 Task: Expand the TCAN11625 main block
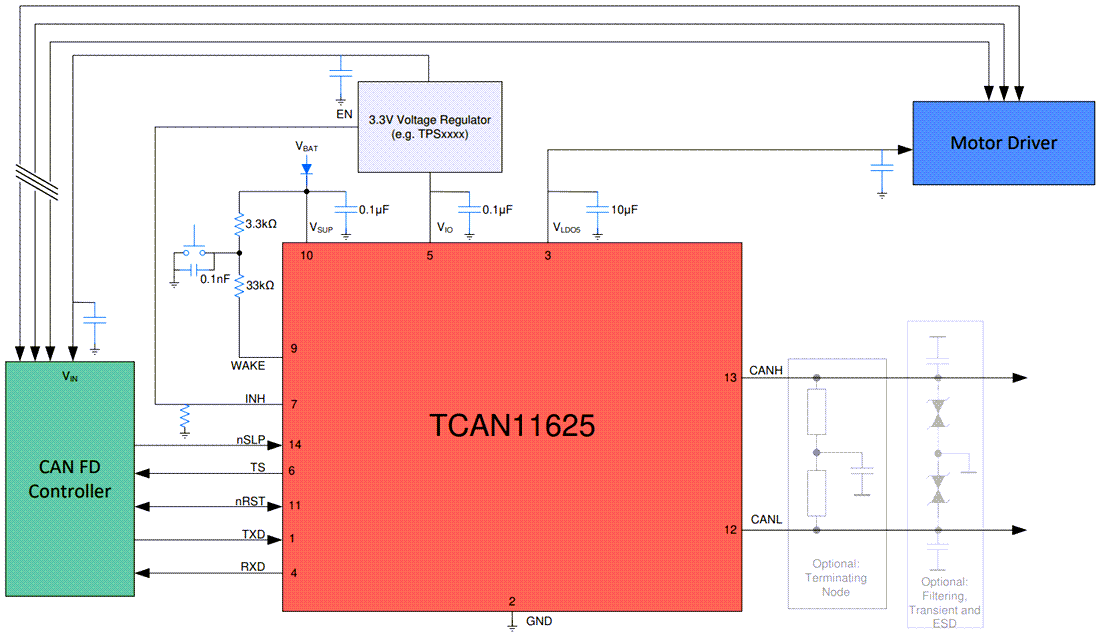(x=512, y=425)
